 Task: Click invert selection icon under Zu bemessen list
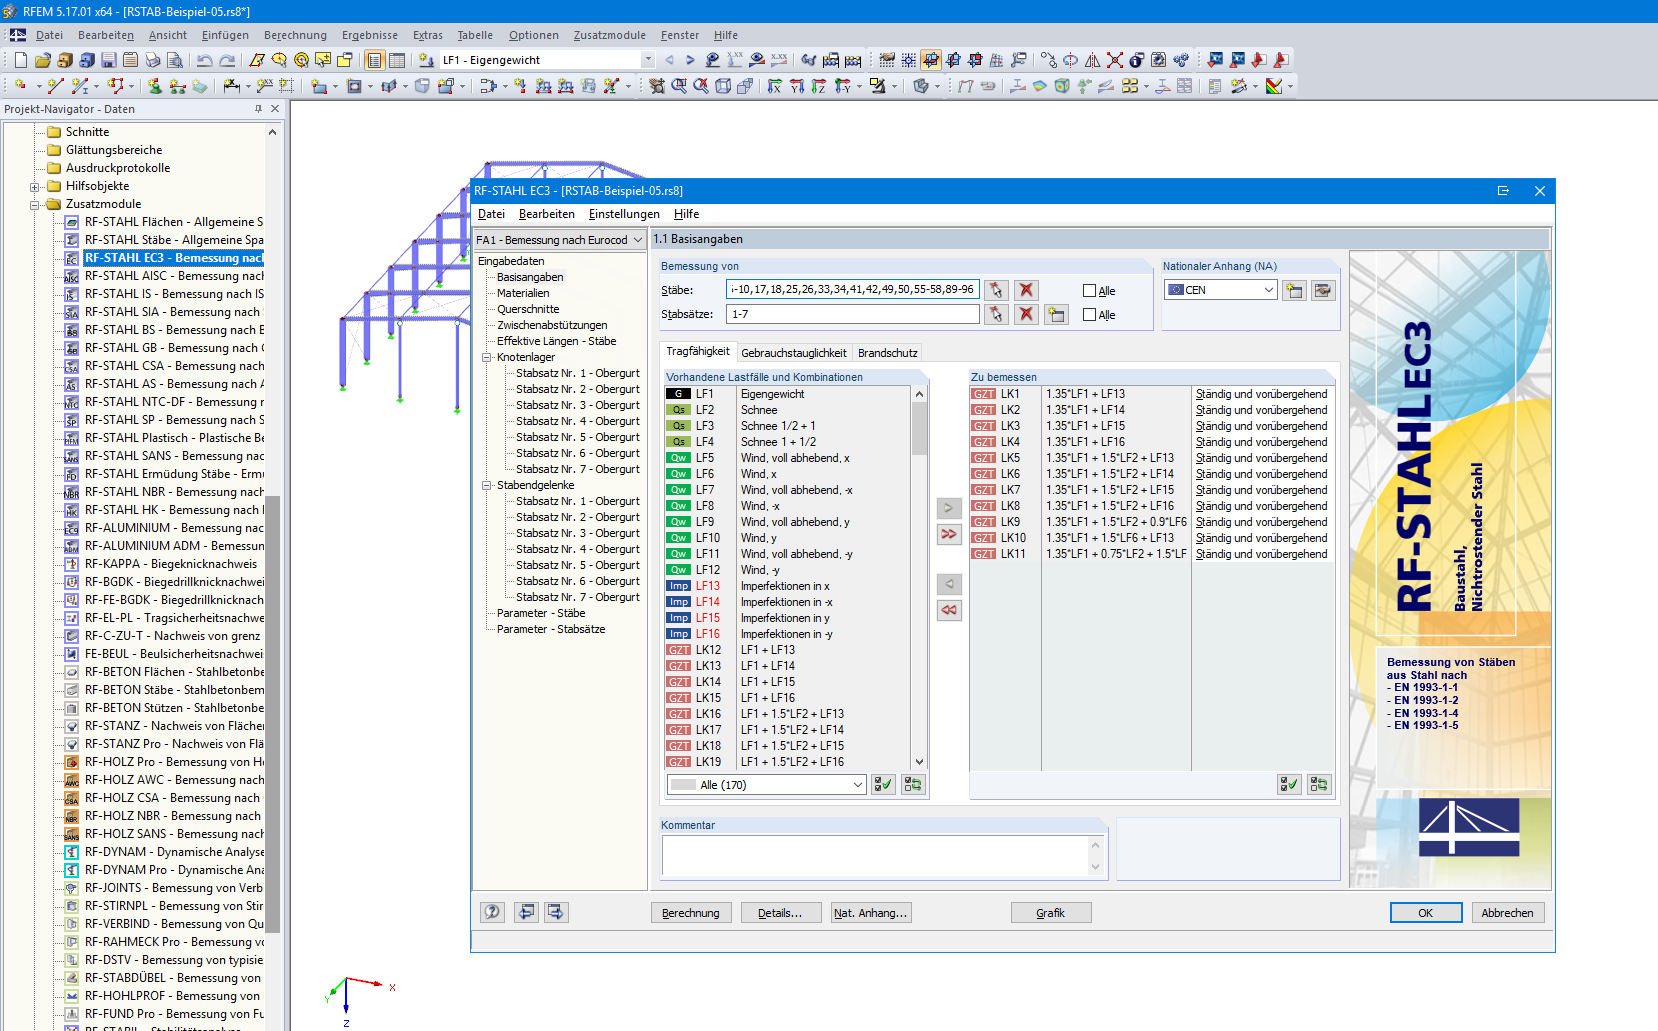tap(1320, 785)
